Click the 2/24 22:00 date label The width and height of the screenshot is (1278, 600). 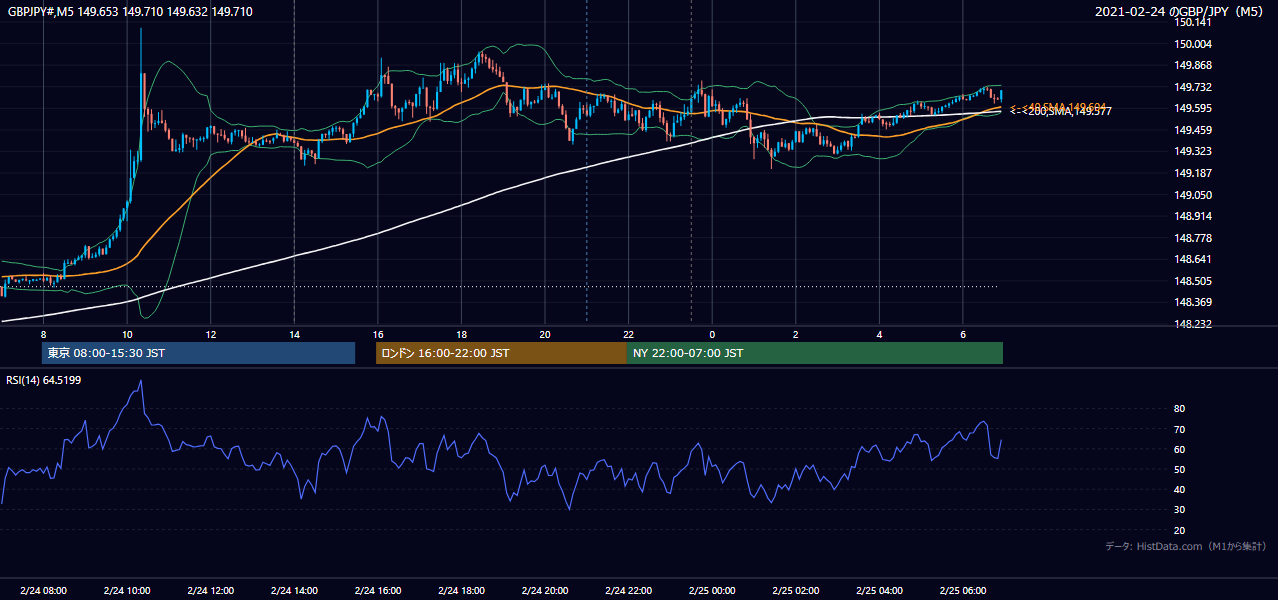click(x=628, y=591)
